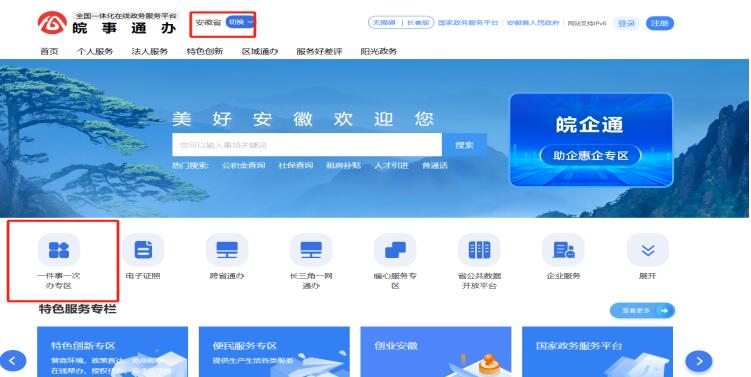This screenshot has width=751, height=377.
Task: Go to the 首页 menu item
Action: click(49, 51)
